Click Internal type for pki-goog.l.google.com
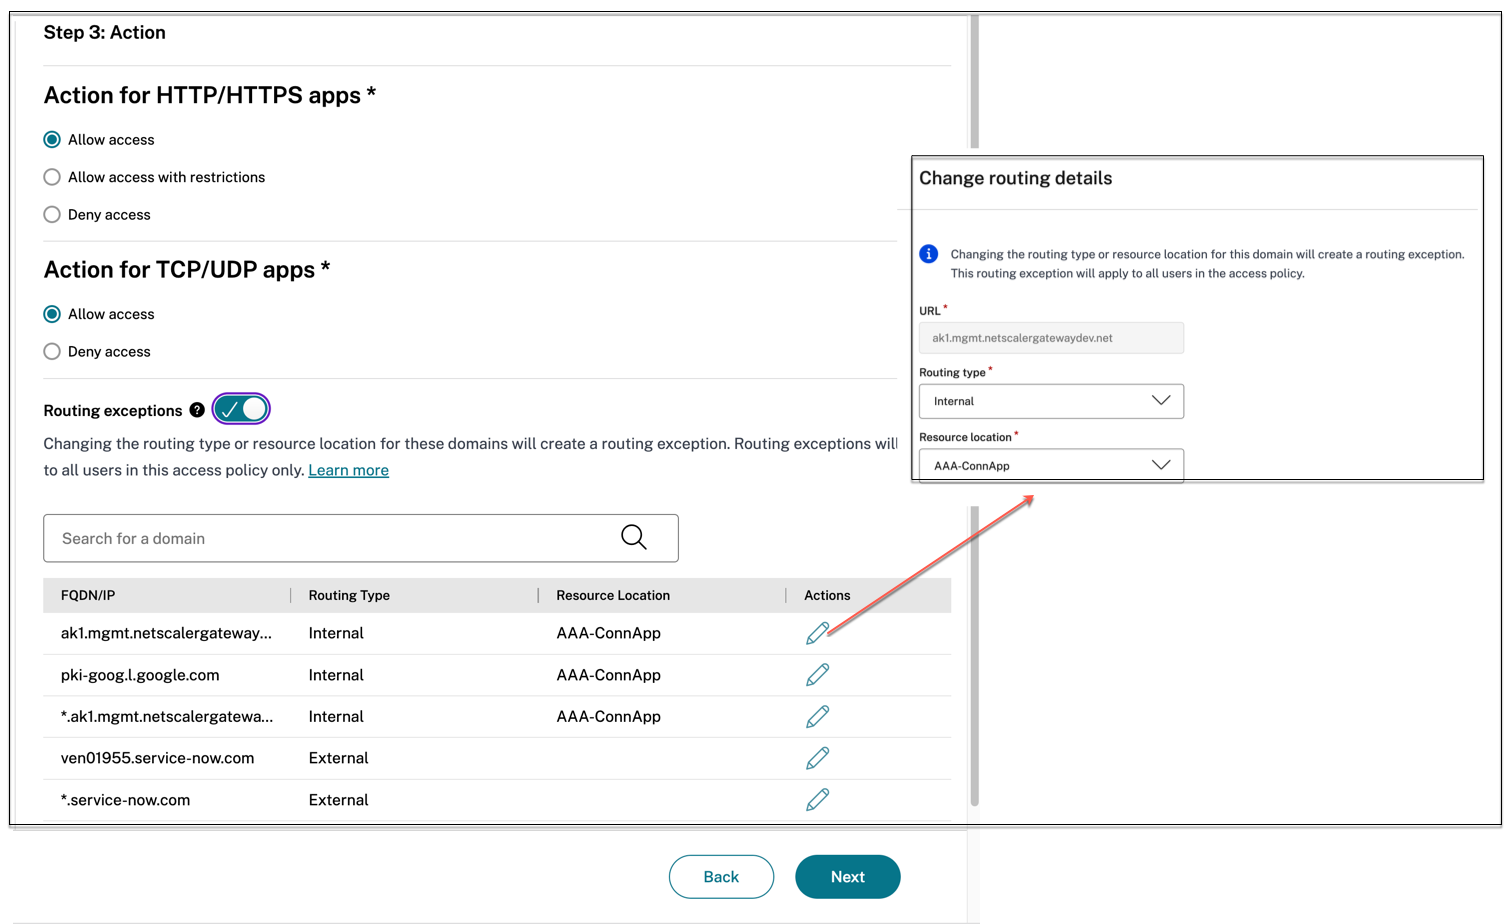1505x924 pixels. [336, 675]
